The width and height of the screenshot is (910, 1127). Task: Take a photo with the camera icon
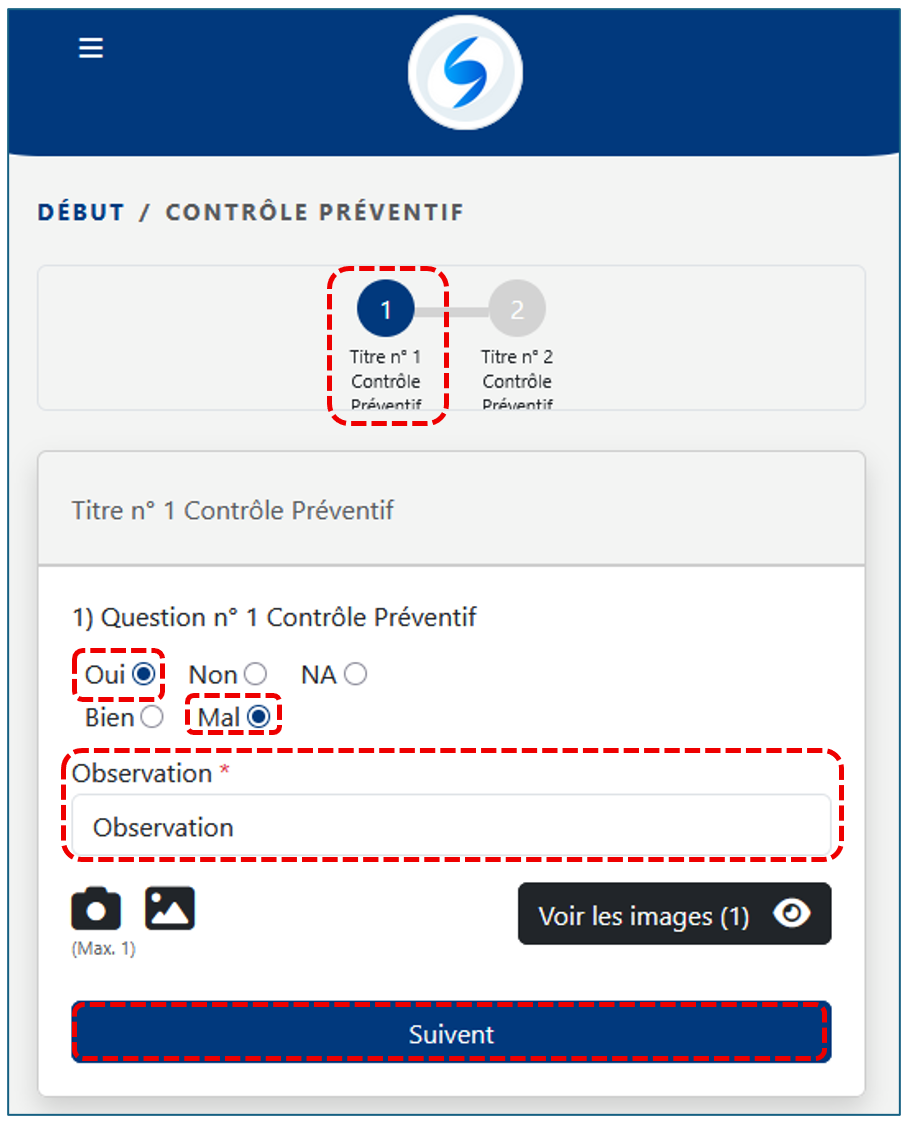point(96,909)
